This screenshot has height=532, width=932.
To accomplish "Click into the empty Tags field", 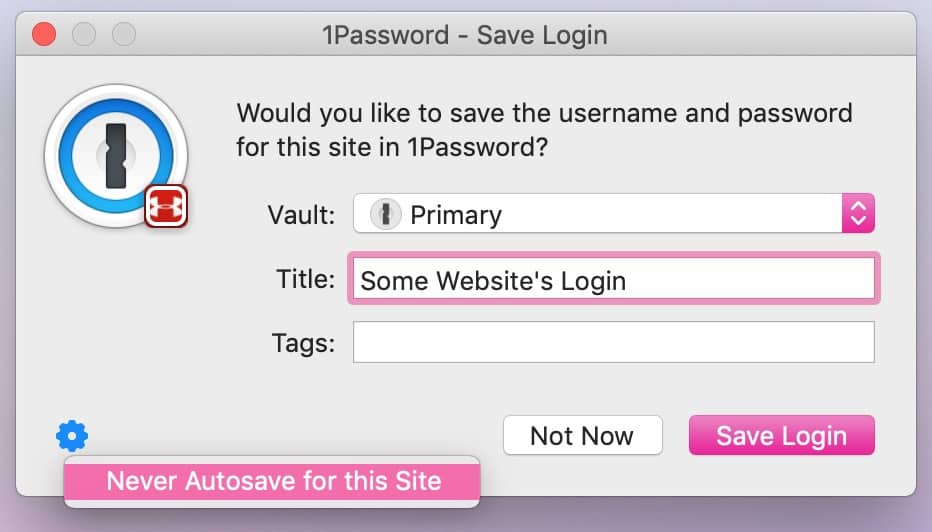I will (613, 342).
